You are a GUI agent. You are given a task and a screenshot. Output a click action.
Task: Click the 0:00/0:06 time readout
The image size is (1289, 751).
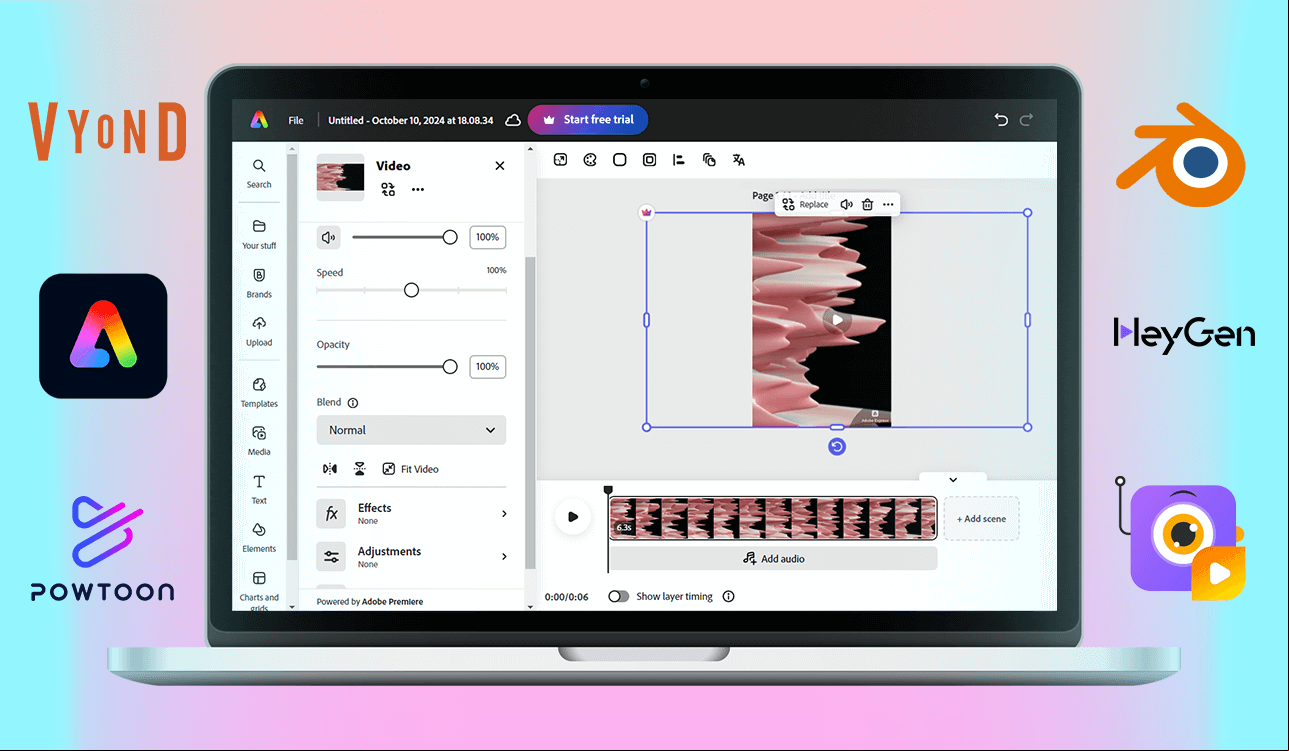tap(567, 596)
